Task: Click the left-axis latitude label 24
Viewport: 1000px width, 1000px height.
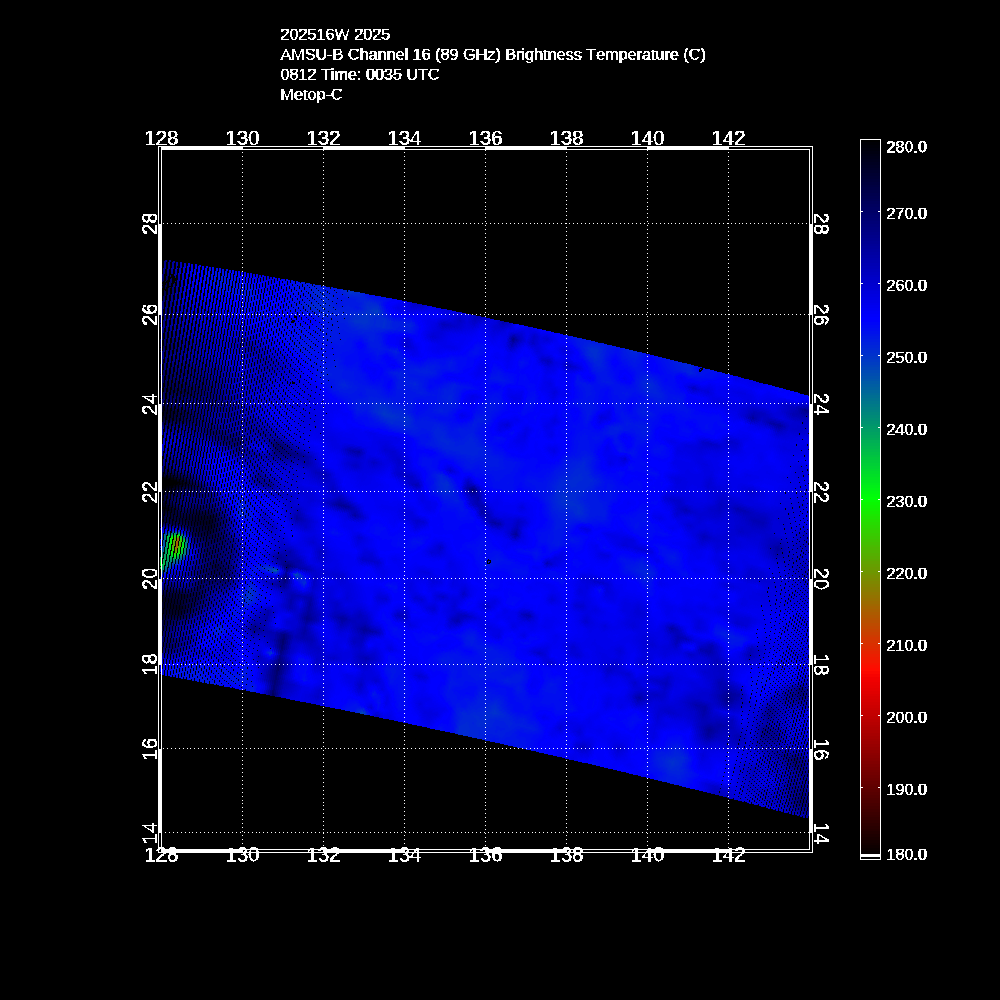Action: [149, 404]
